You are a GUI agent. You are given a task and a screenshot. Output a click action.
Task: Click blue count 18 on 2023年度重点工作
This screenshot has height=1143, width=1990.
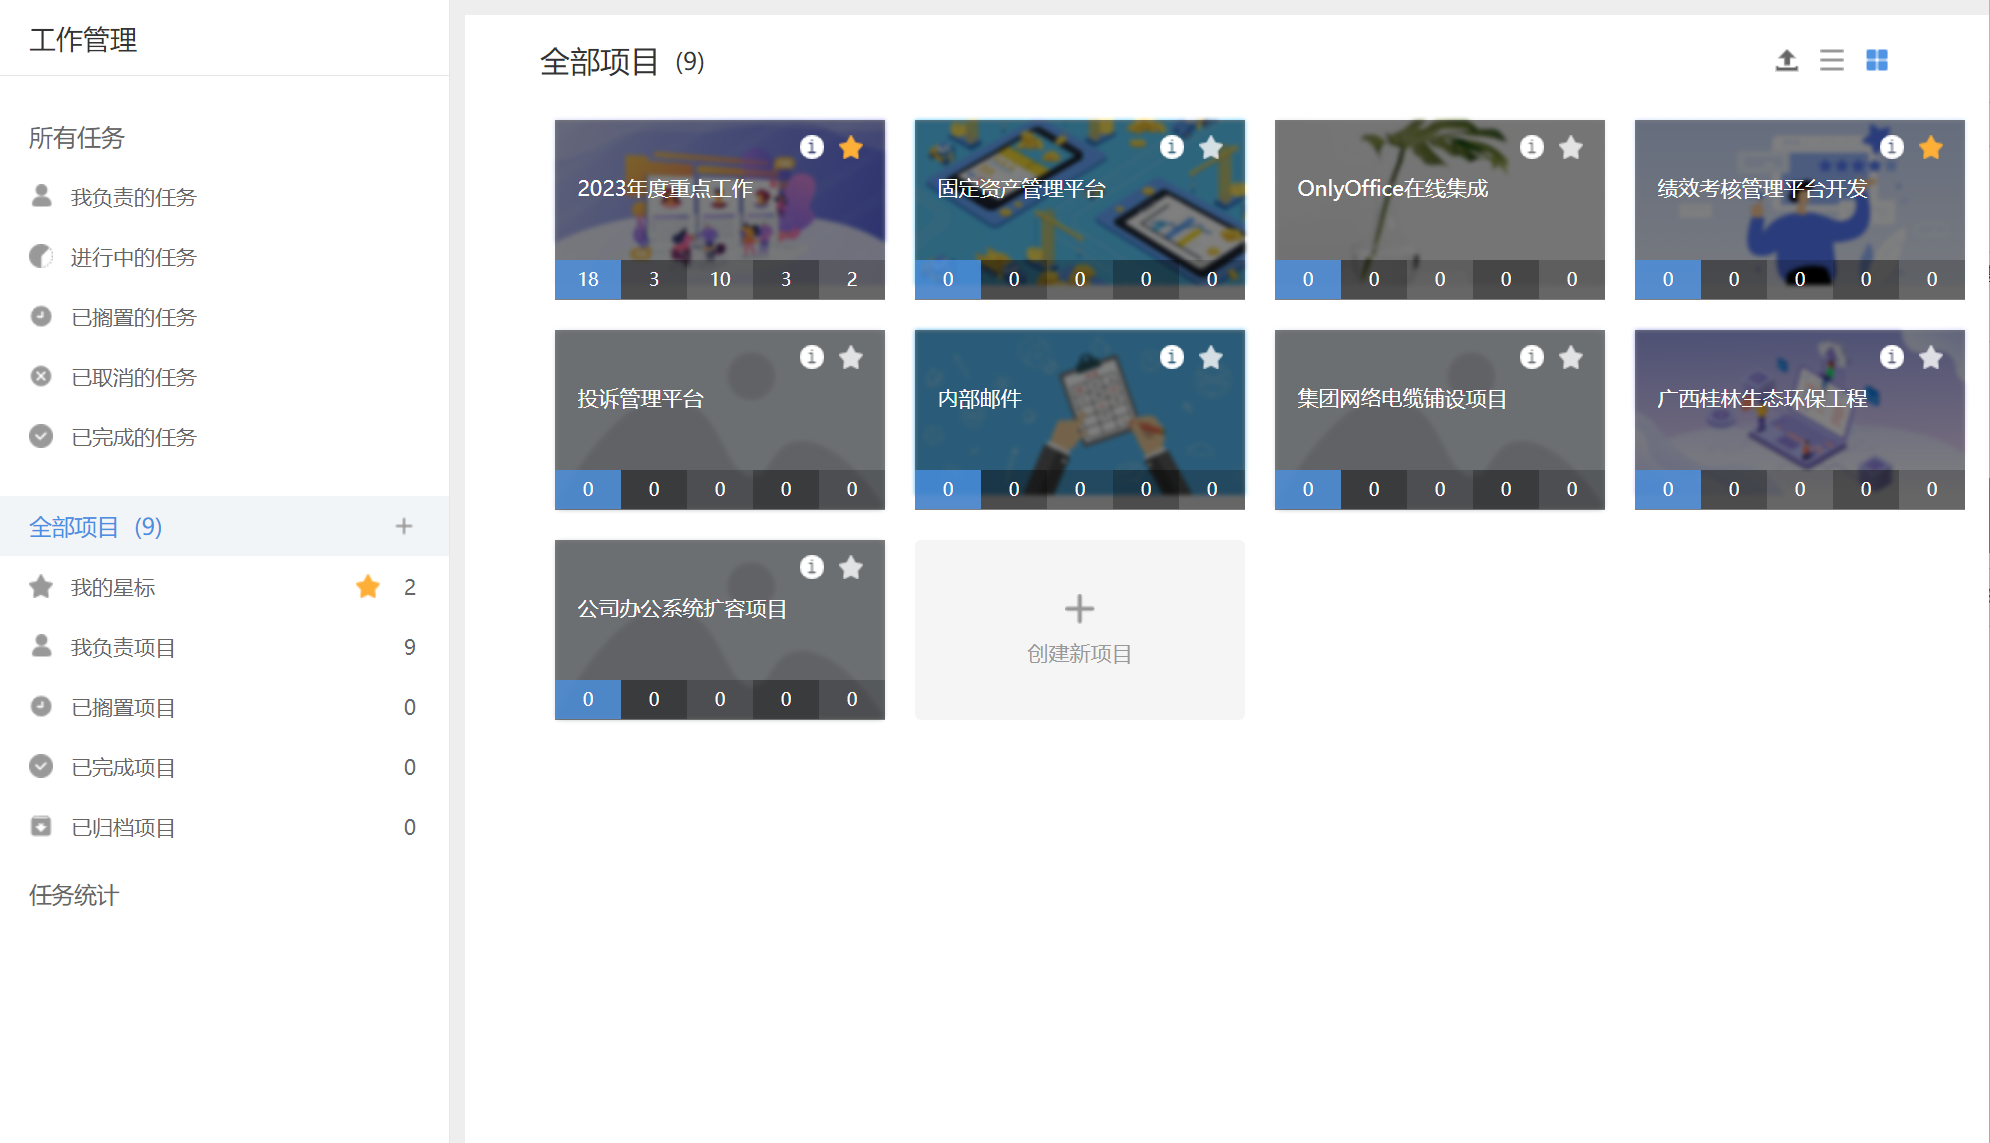[588, 280]
